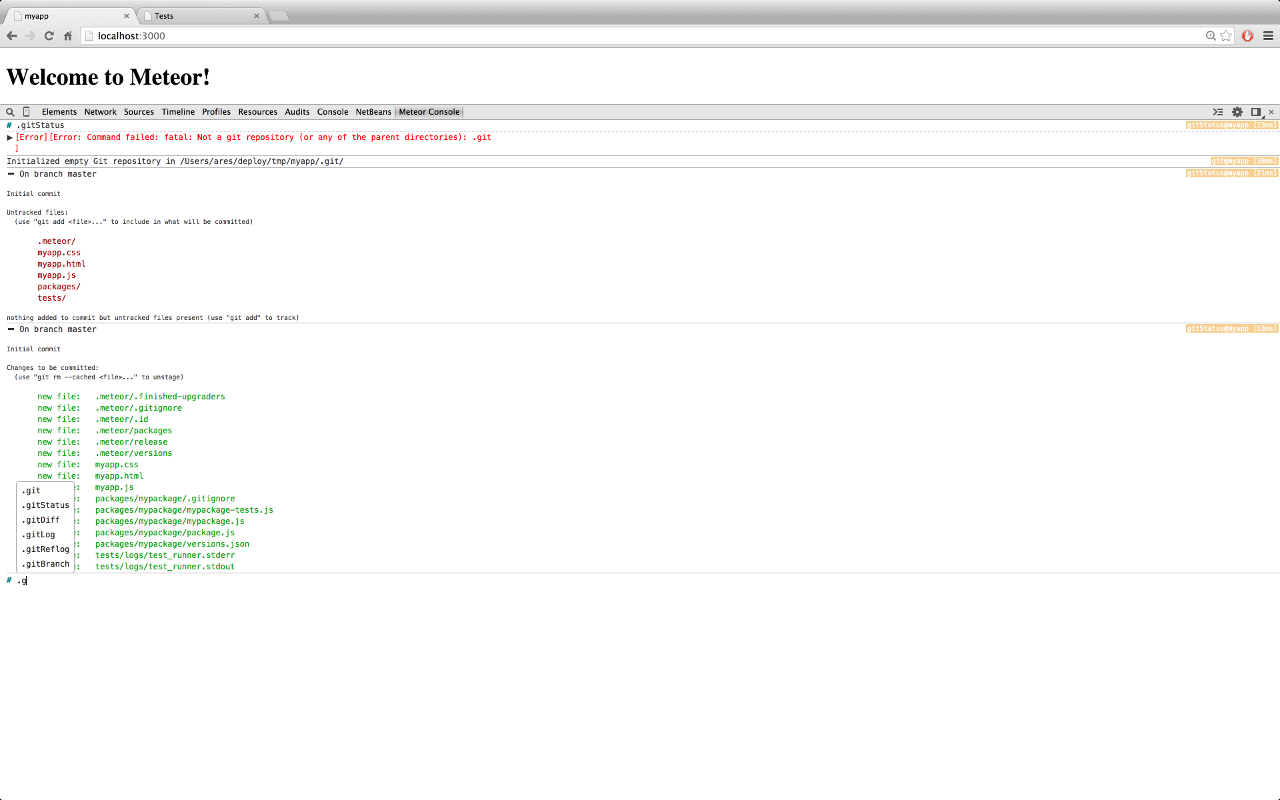Viewport: 1280px width, 800px height.
Task: Click packages/mypackage/package.js line
Action: (x=165, y=533)
